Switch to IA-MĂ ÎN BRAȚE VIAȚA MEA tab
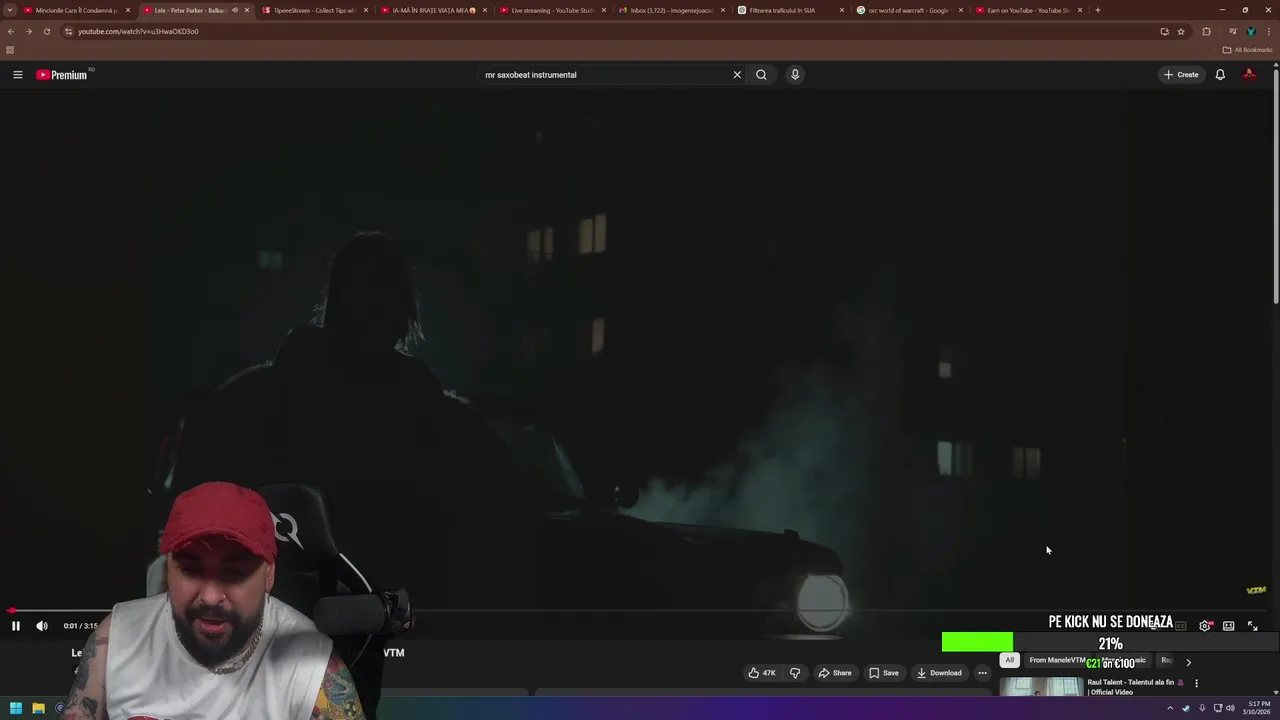The width and height of the screenshot is (1280, 720). point(434,10)
